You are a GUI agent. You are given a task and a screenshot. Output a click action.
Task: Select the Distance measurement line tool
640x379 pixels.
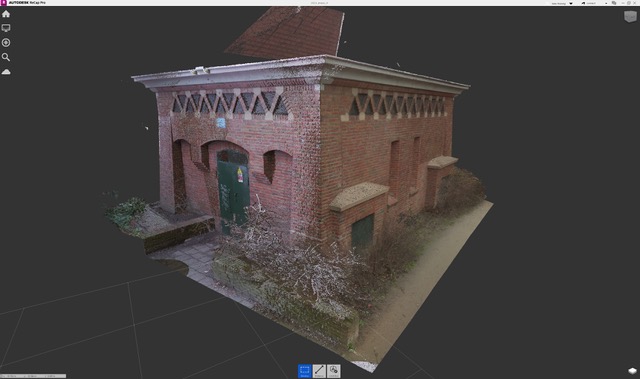pyautogui.click(x=319, y=371)
